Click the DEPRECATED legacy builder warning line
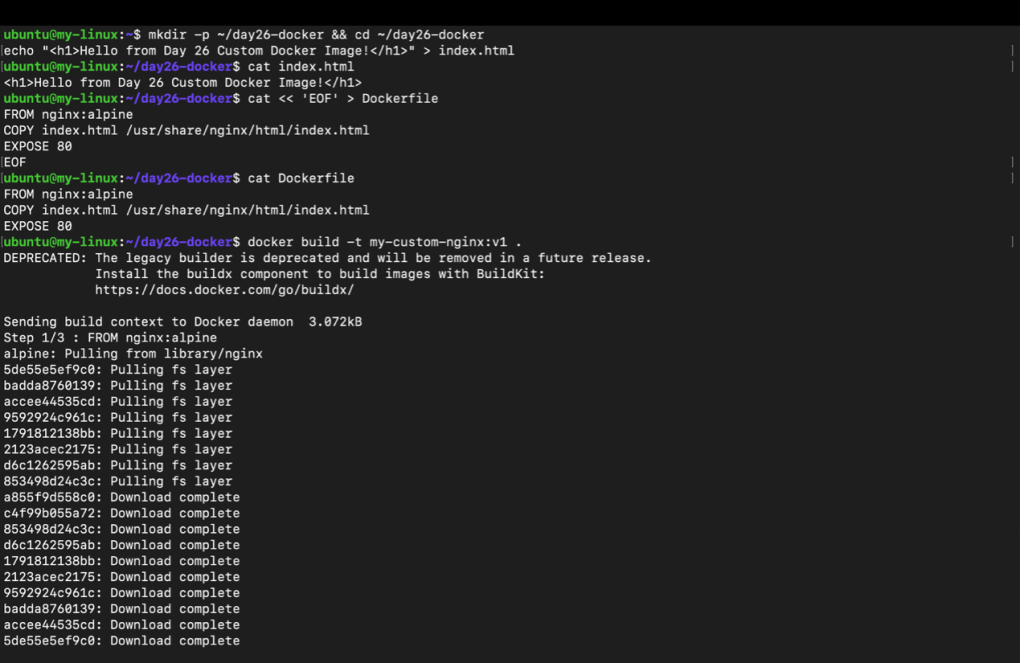The image size is (1024, 663). pos(328,258)
